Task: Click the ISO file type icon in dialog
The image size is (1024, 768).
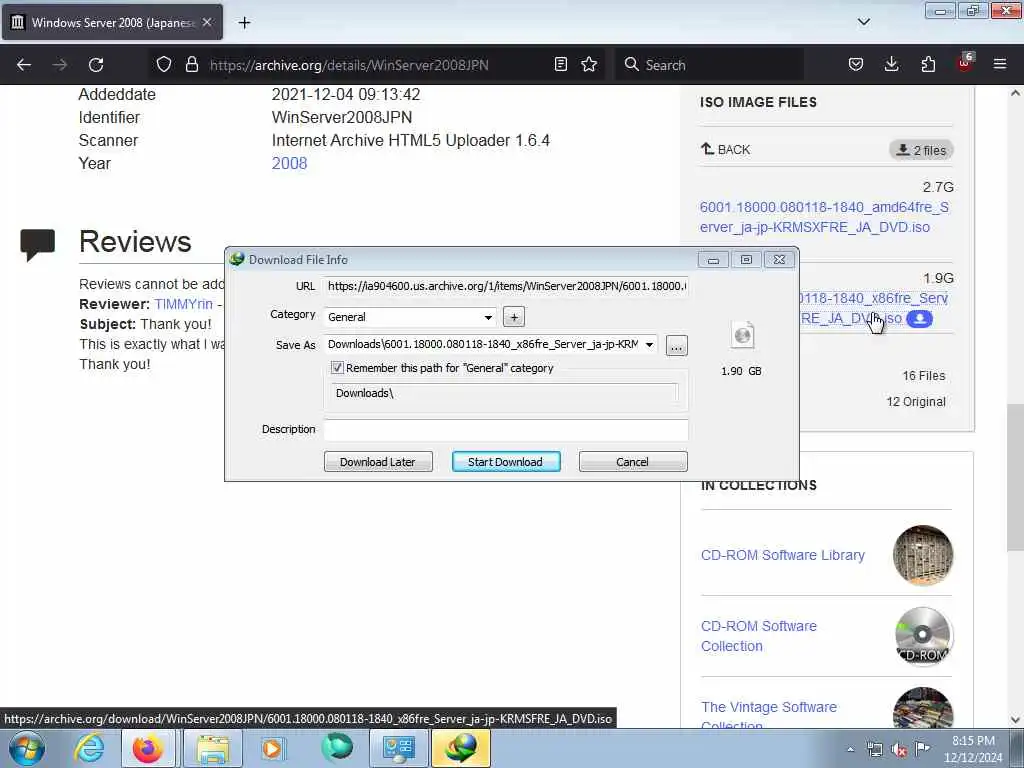Action: [743, 336]
